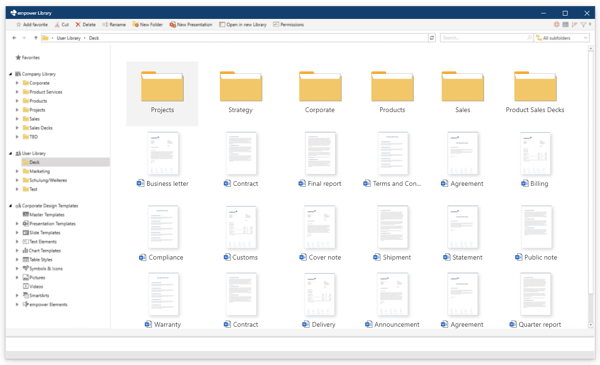Open Pictures in the sidebar

(34, 277)
